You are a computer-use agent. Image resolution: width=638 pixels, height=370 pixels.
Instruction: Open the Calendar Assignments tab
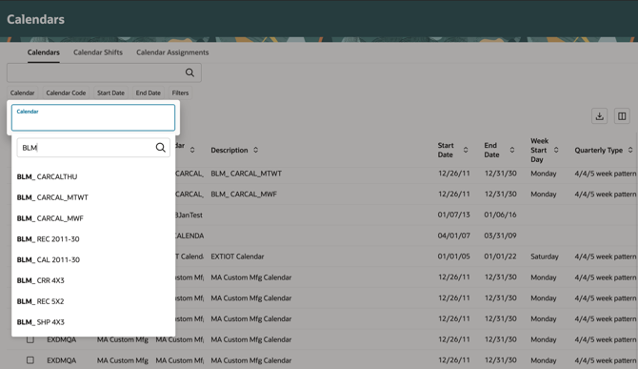(x=173, y=53)
